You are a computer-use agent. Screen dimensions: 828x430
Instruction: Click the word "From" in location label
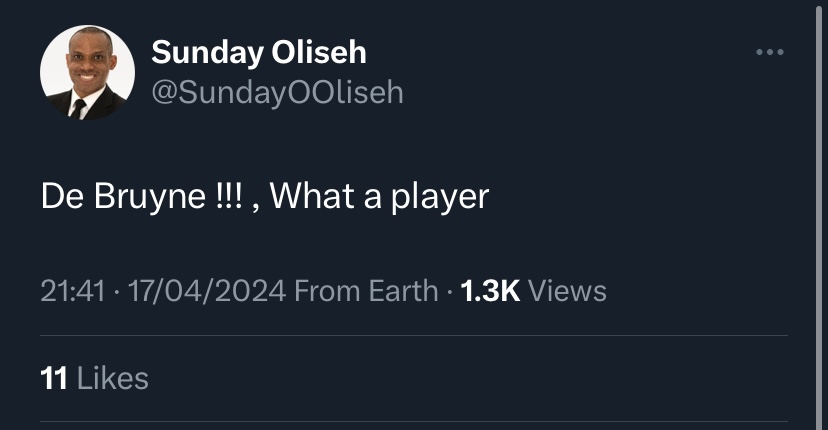pos(328,291)
